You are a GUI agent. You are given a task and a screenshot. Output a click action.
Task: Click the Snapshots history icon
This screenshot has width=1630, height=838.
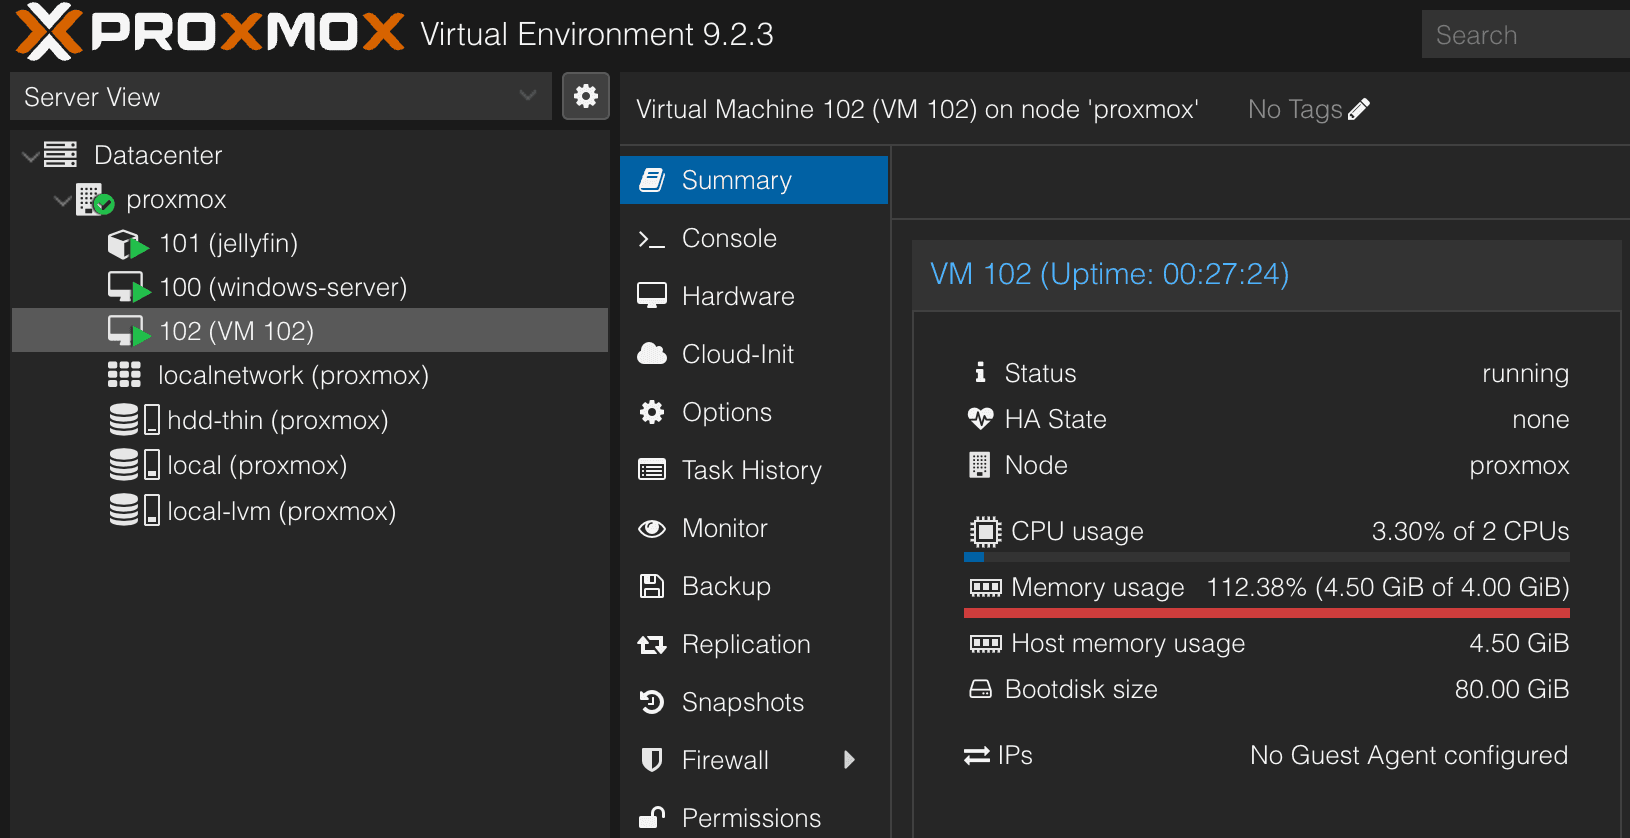652,702
